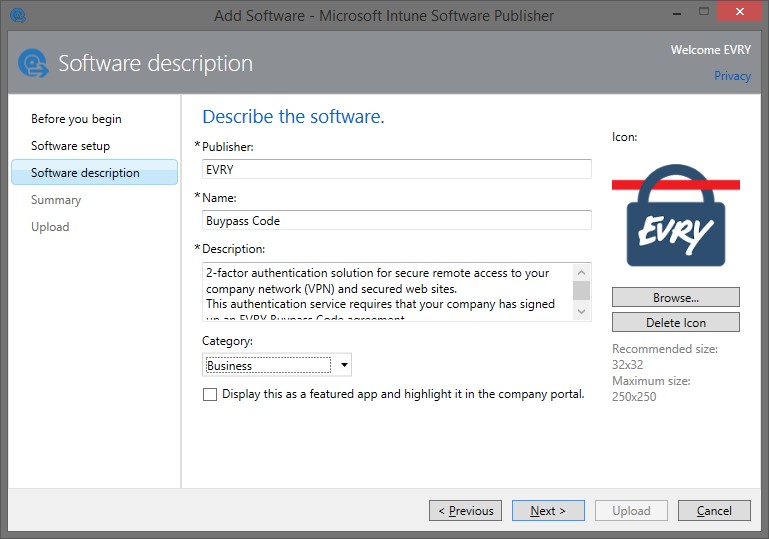Go to the Software setup step
769x539 pixels.
coord(70,146)
